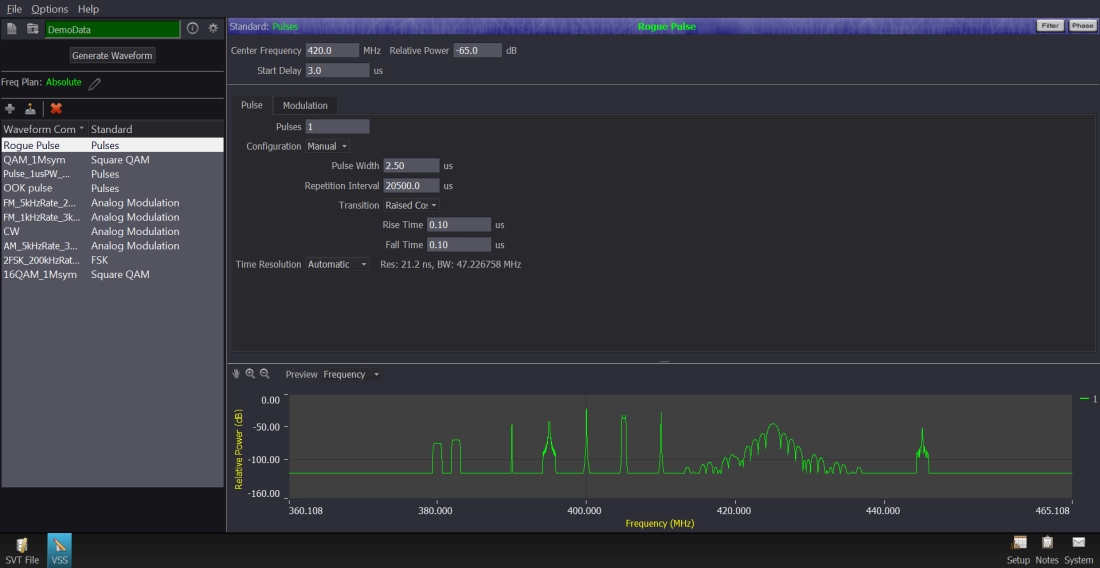
Task: Toggle the Filter button
Action: 1049,26
